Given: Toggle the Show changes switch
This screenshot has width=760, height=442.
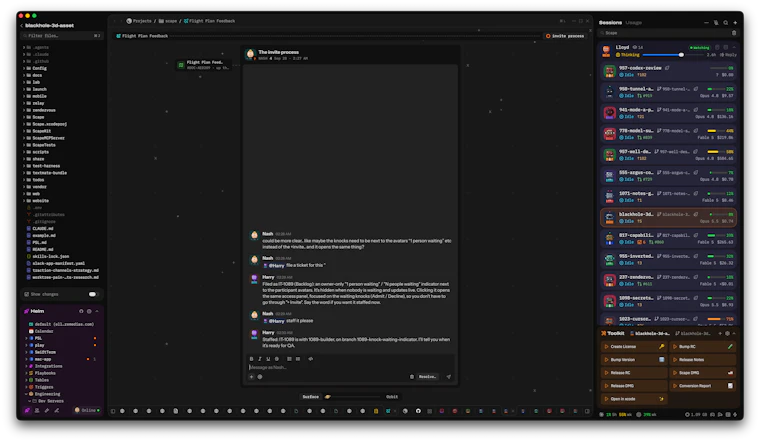Looking at the screenshot, I should pos(93,294).
